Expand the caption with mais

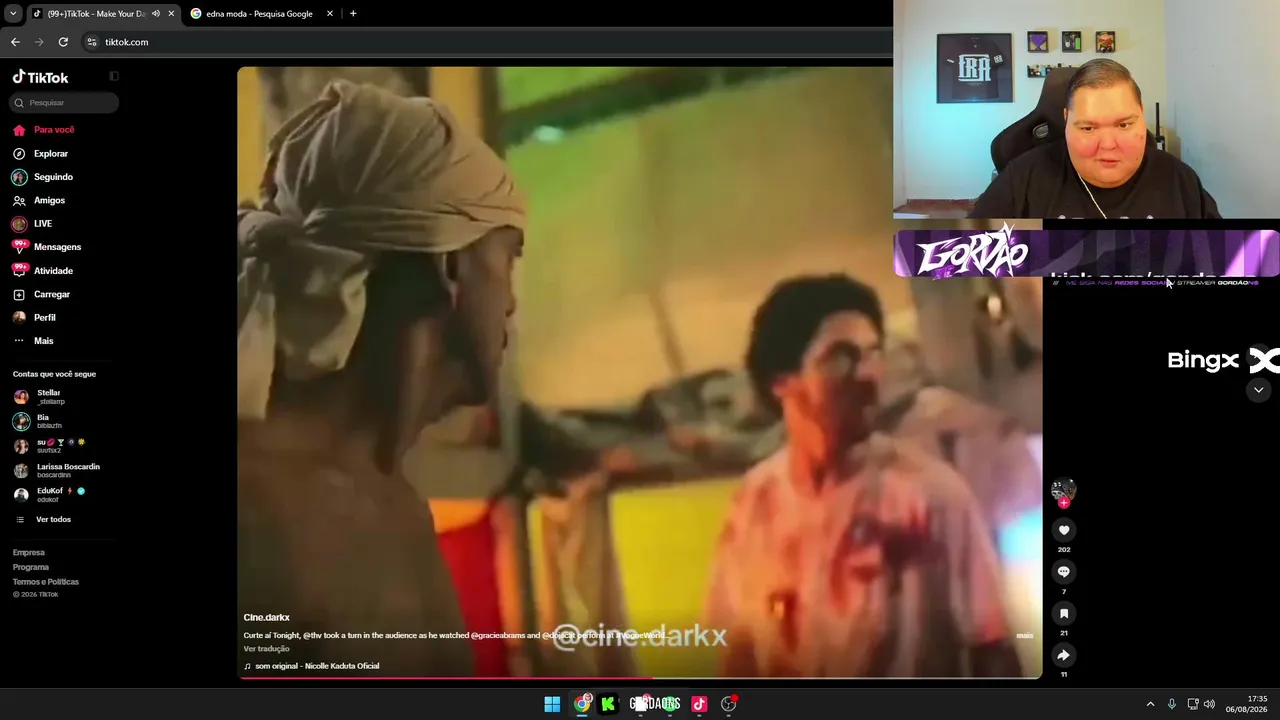[1025, 636]
